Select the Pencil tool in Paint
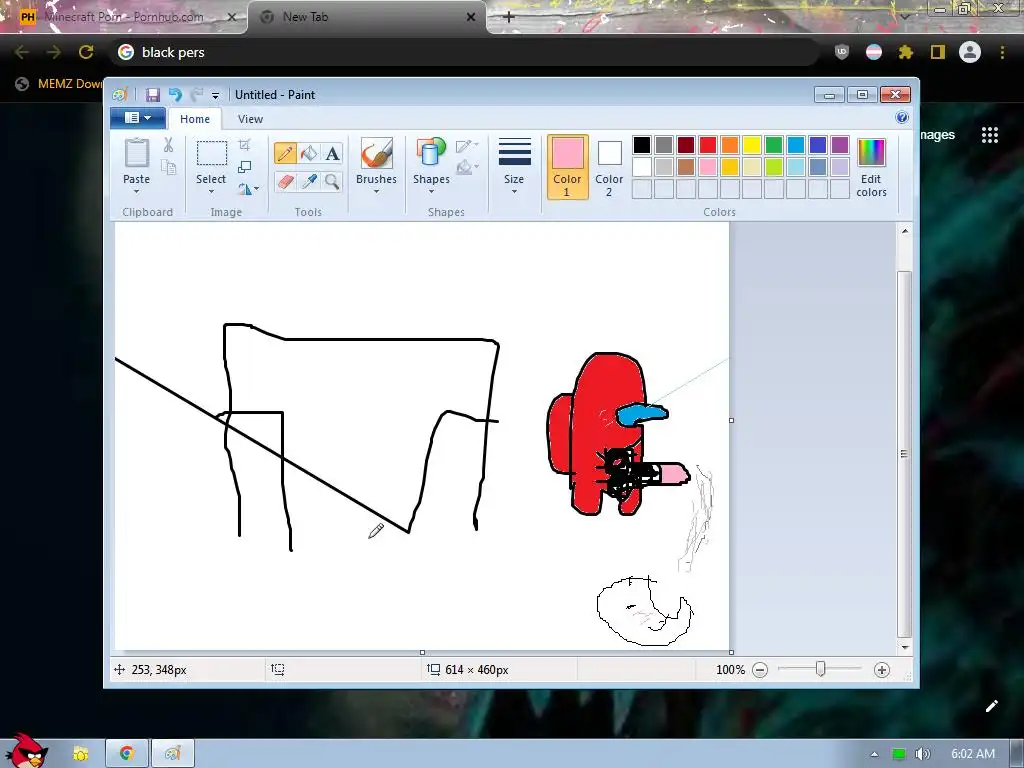 point(285,153)
